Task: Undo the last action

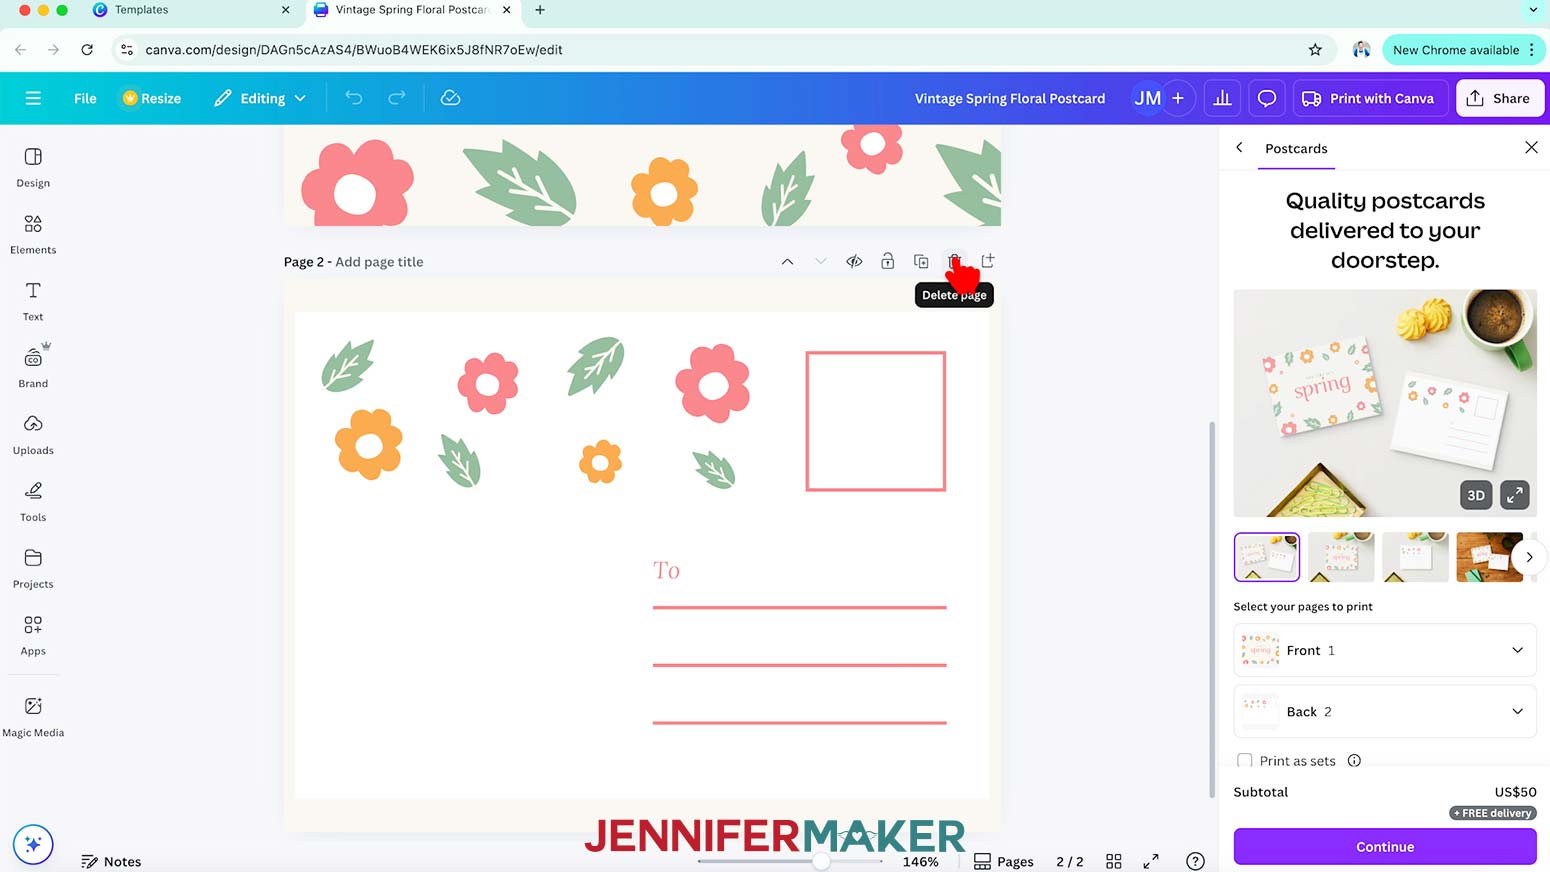Action: click(353, 98)
